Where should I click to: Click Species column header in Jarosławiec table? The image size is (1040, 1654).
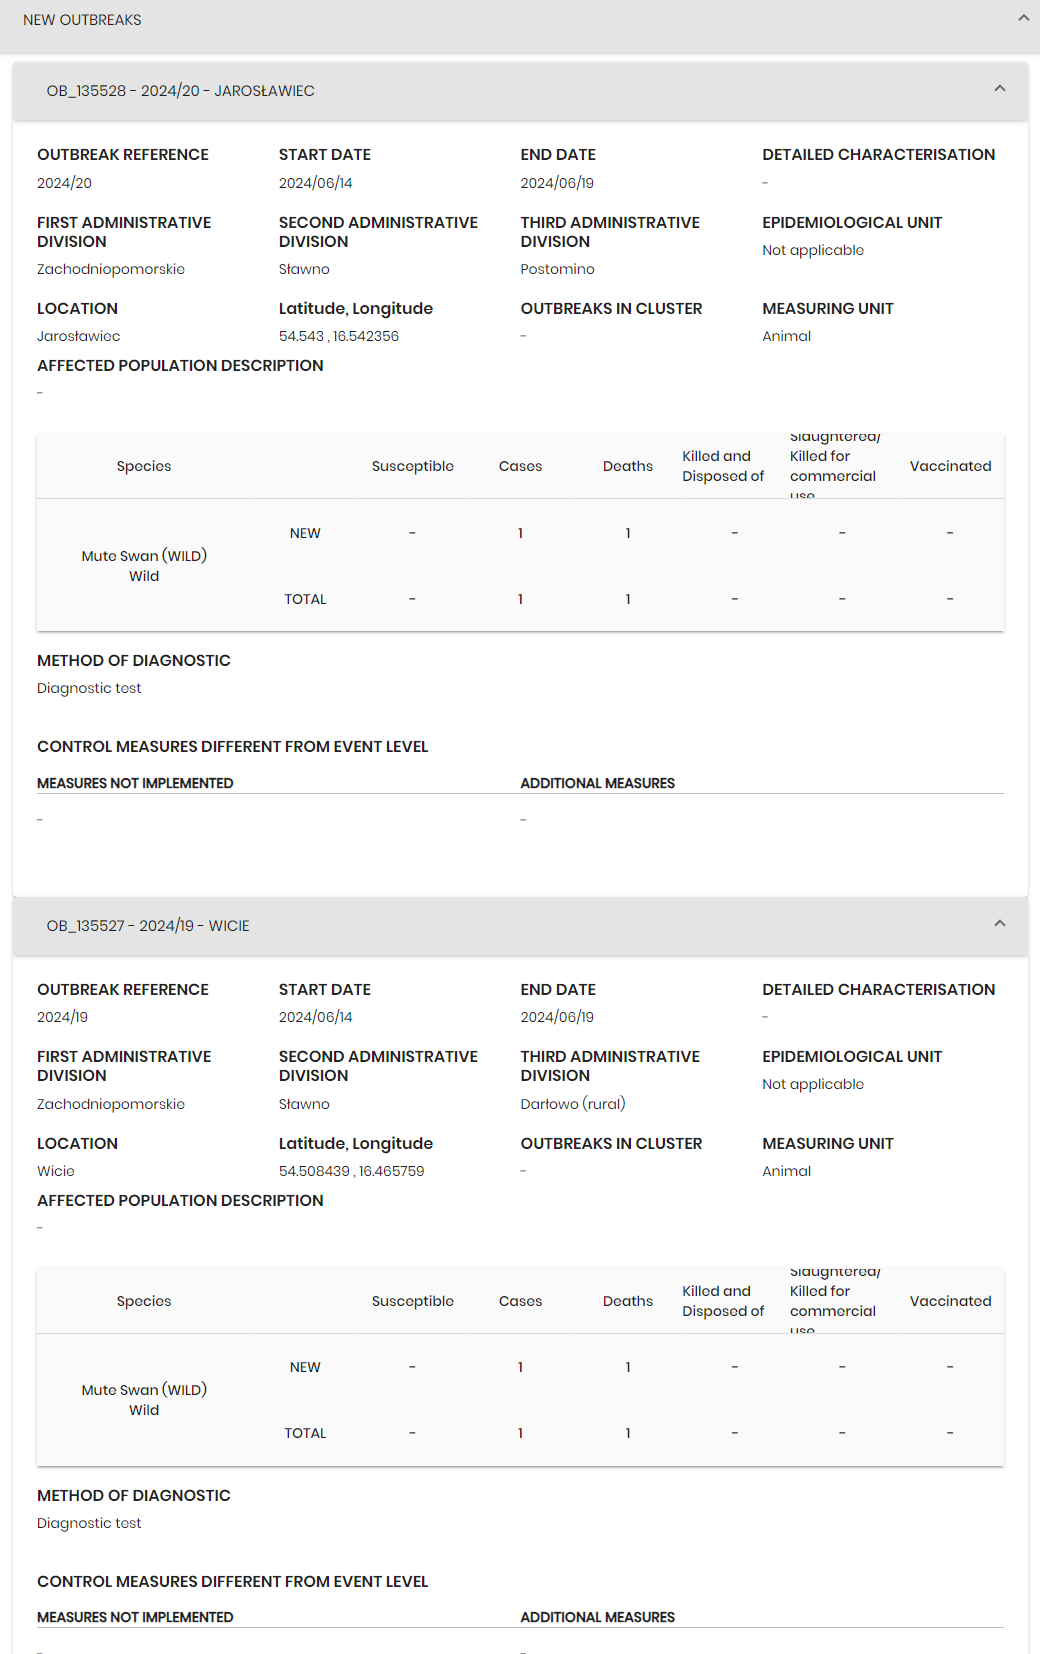click(x=144, y=466)
